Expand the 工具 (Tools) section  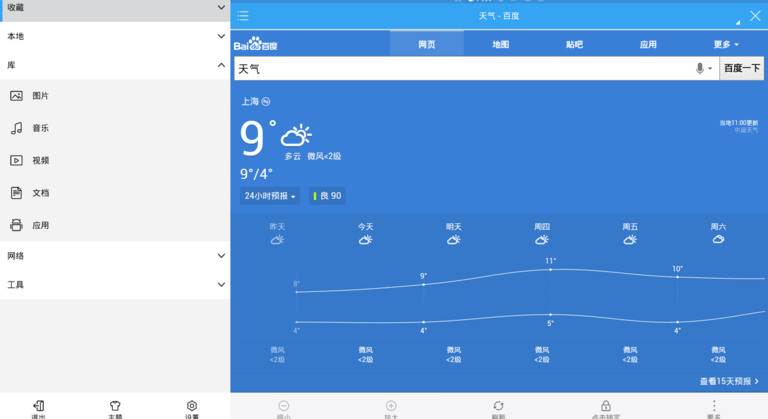pos(115,285)
